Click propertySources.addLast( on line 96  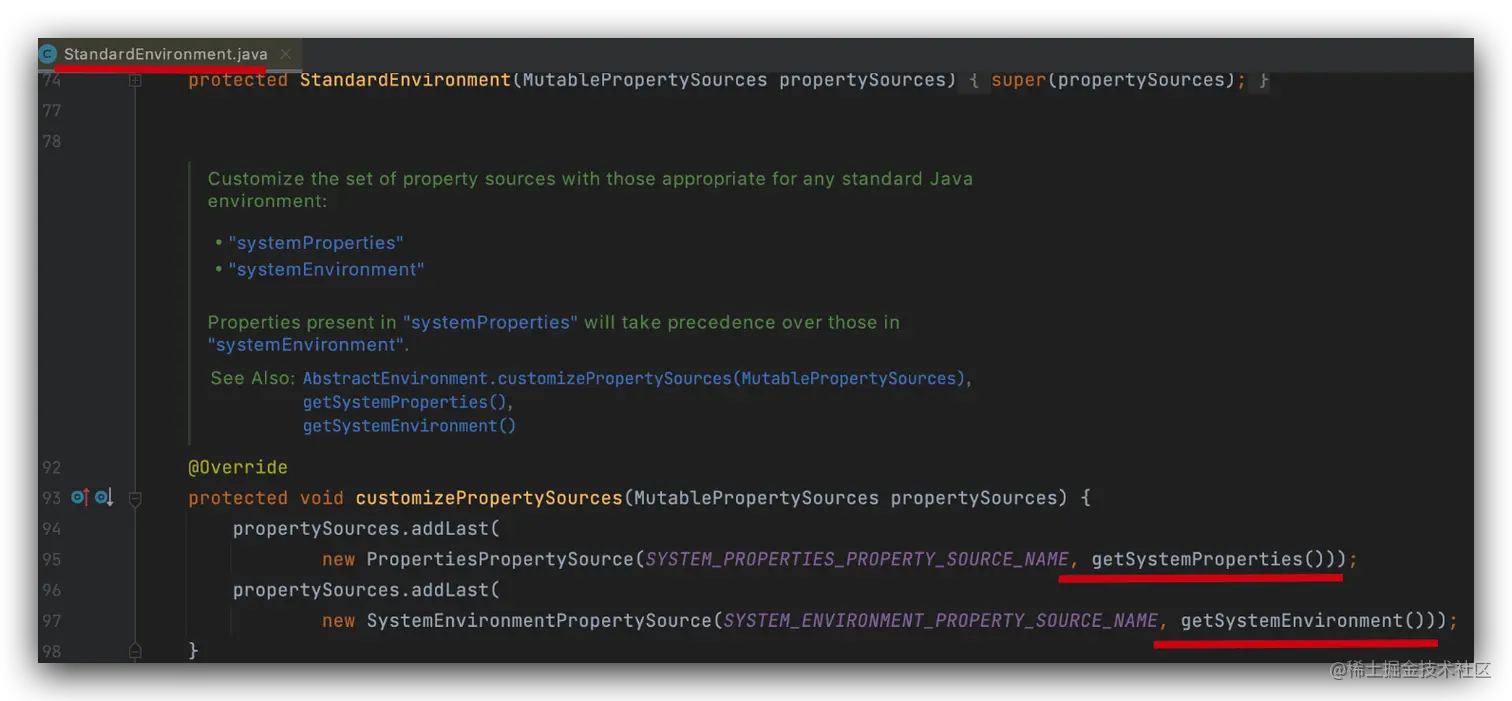[x=366, y=590]
